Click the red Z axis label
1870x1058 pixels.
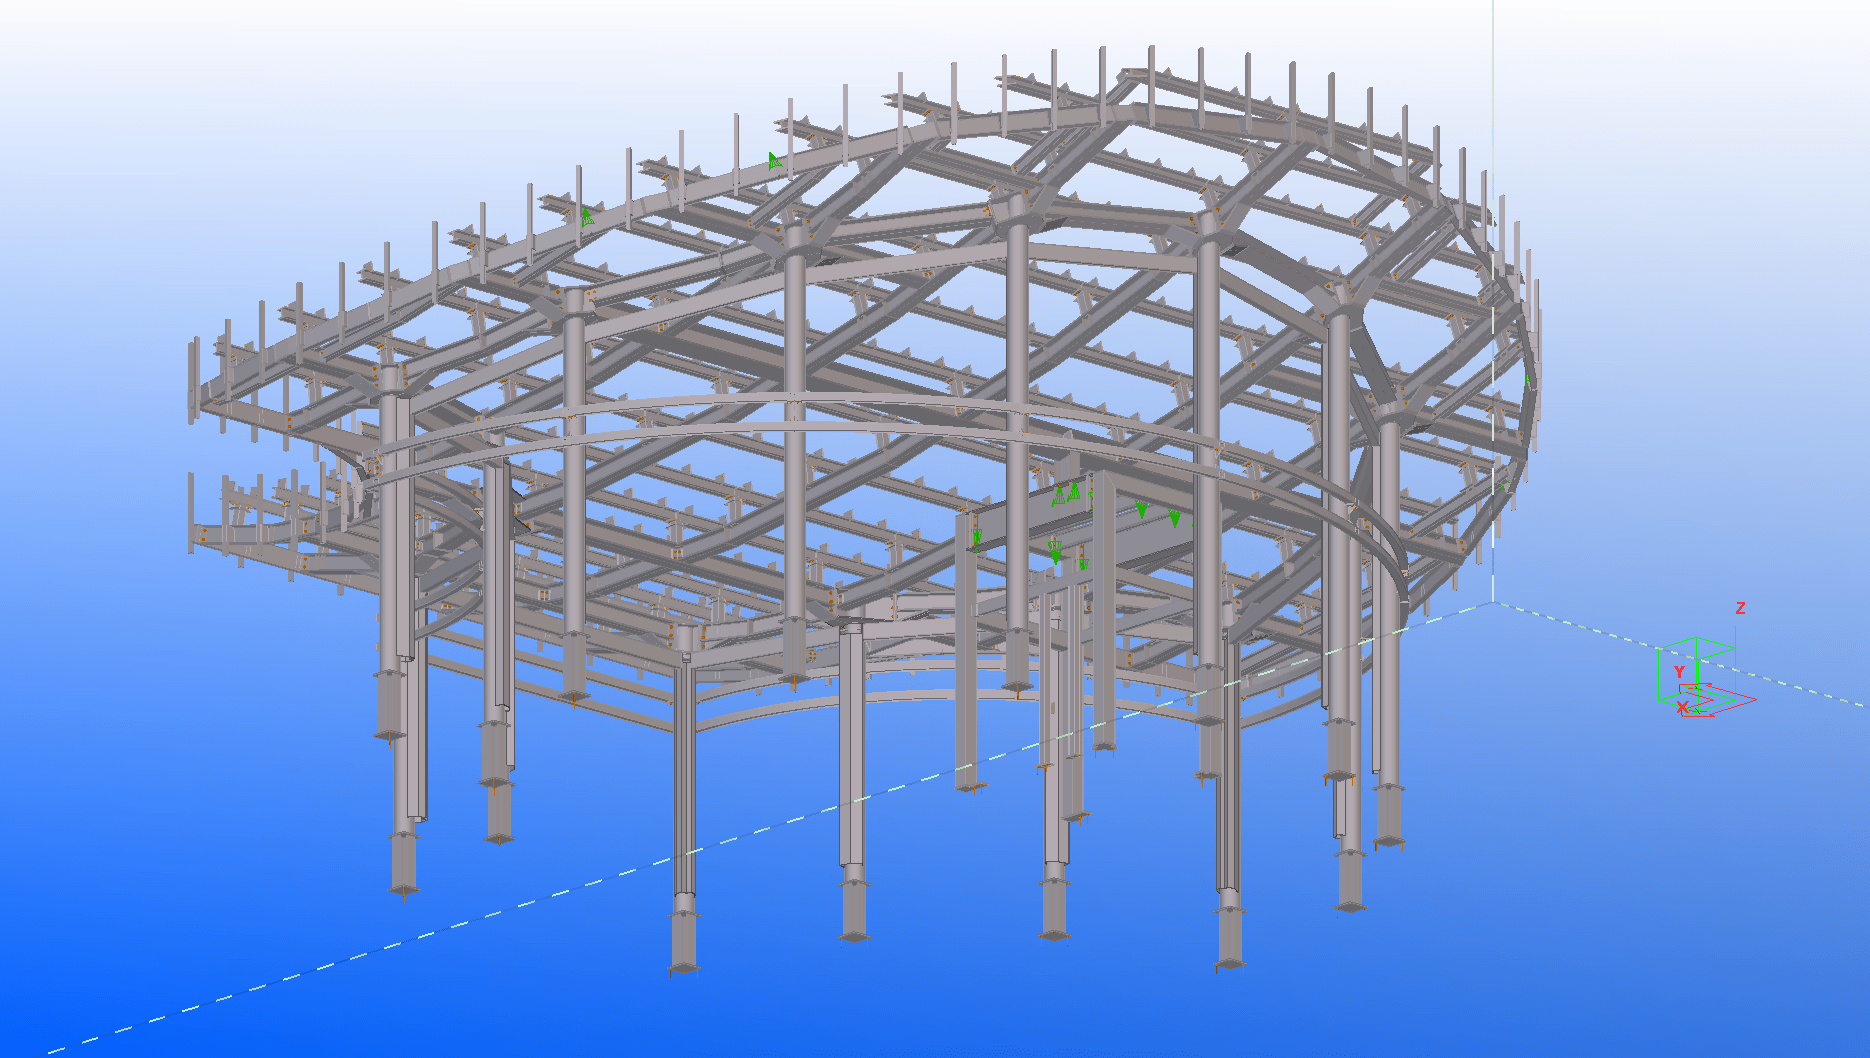[1740, 608]
